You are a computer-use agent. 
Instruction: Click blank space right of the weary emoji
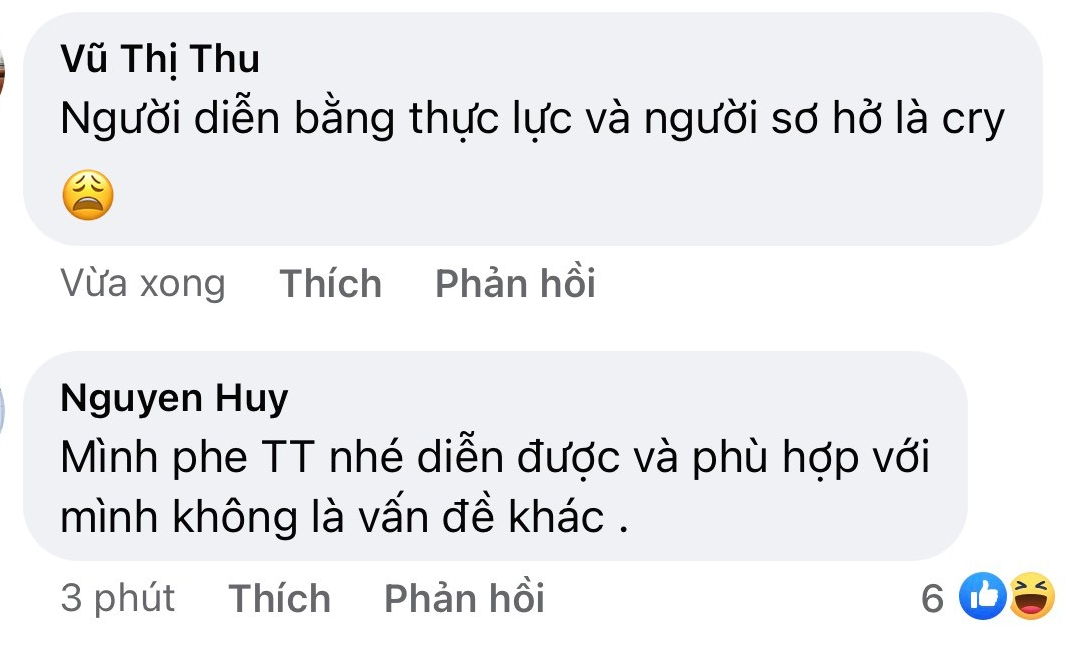pyautogui.click(x=500, y=195)
